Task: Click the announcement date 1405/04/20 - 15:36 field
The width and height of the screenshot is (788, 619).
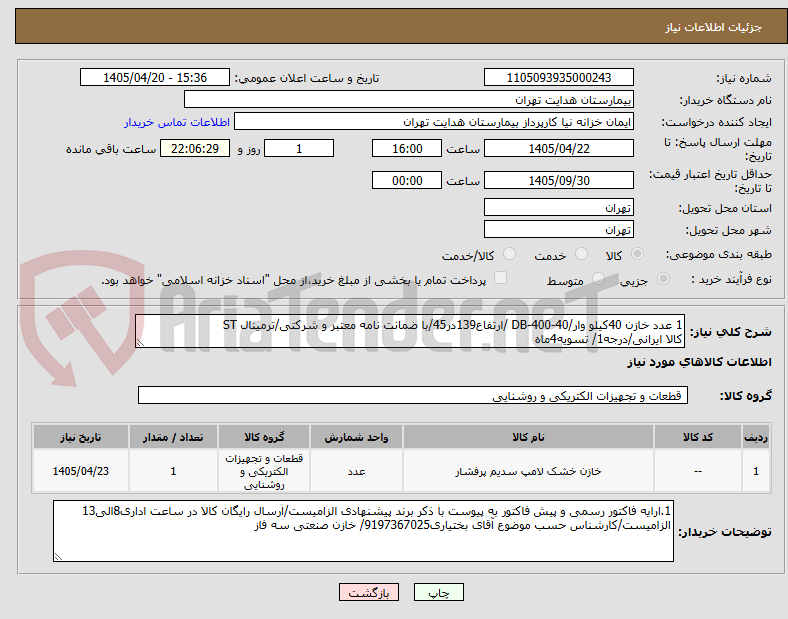Action: tap(155, 78)
